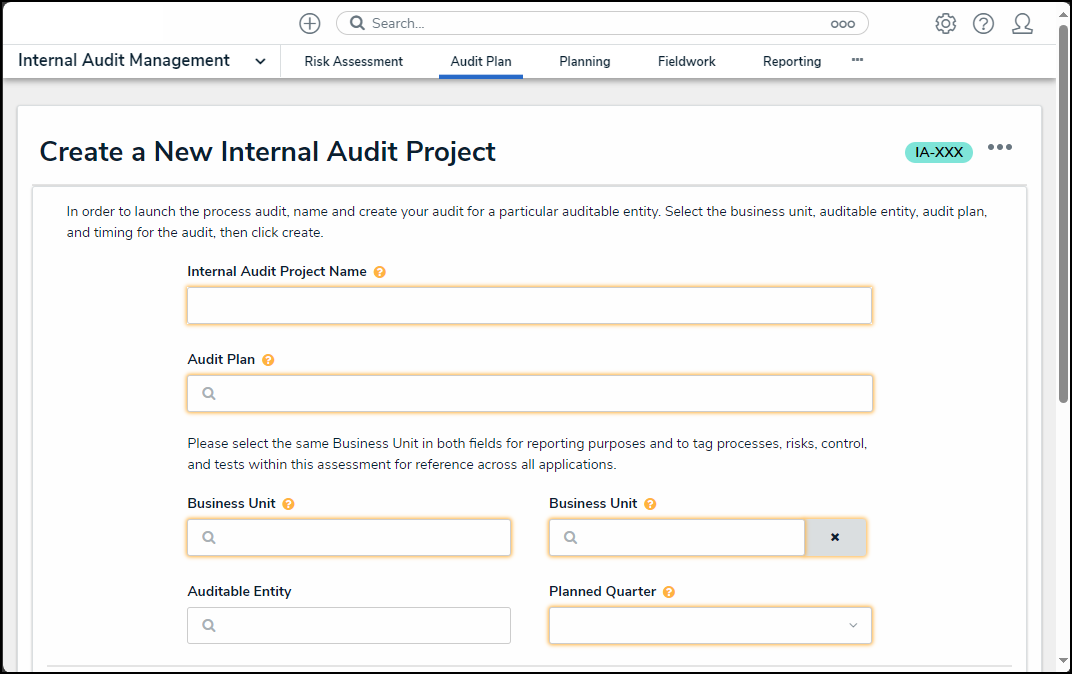The image size is (1072, 674).
Task: Click the plus create-new icon
Action: pyautogui.click(x=310, y=23)
